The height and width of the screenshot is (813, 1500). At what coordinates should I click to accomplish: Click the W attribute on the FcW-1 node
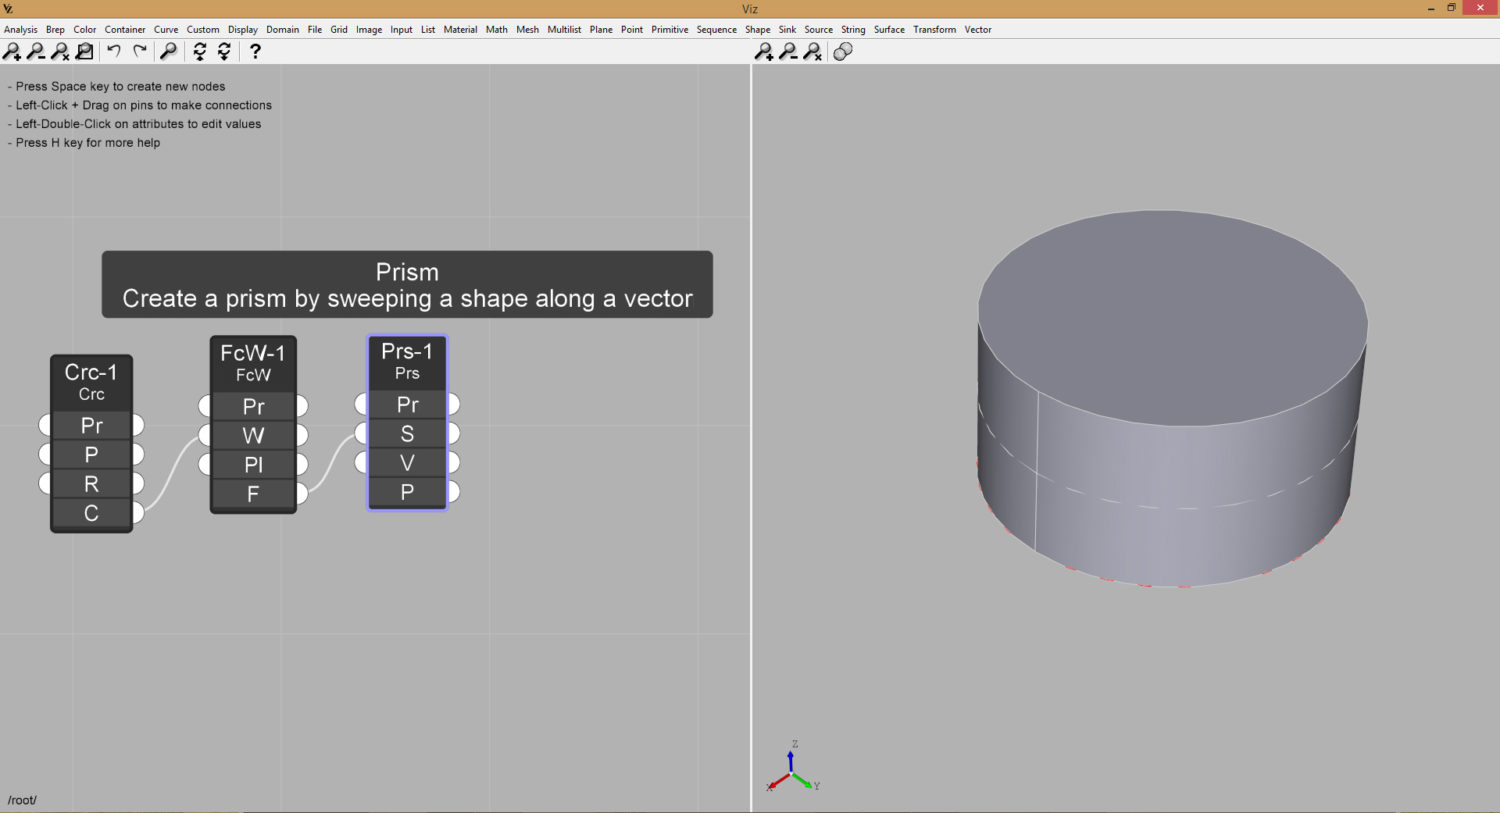pyautogui.click(x=253, y=435)
